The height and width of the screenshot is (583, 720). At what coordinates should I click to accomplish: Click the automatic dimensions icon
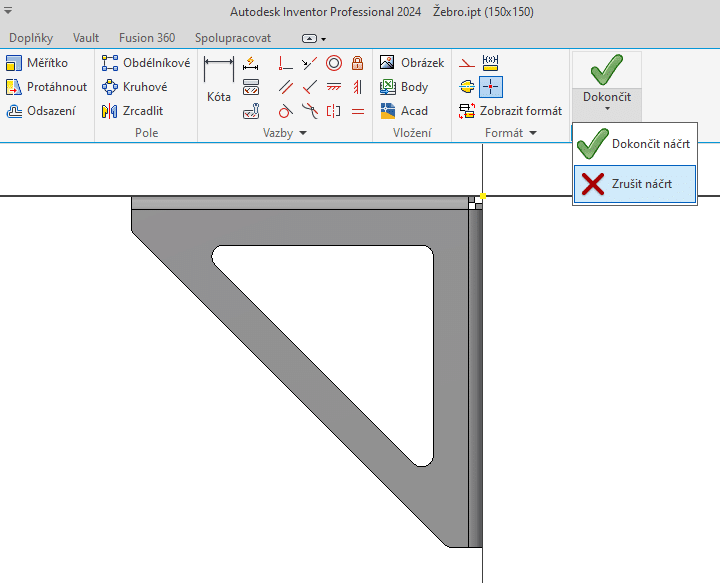point(251,63)
